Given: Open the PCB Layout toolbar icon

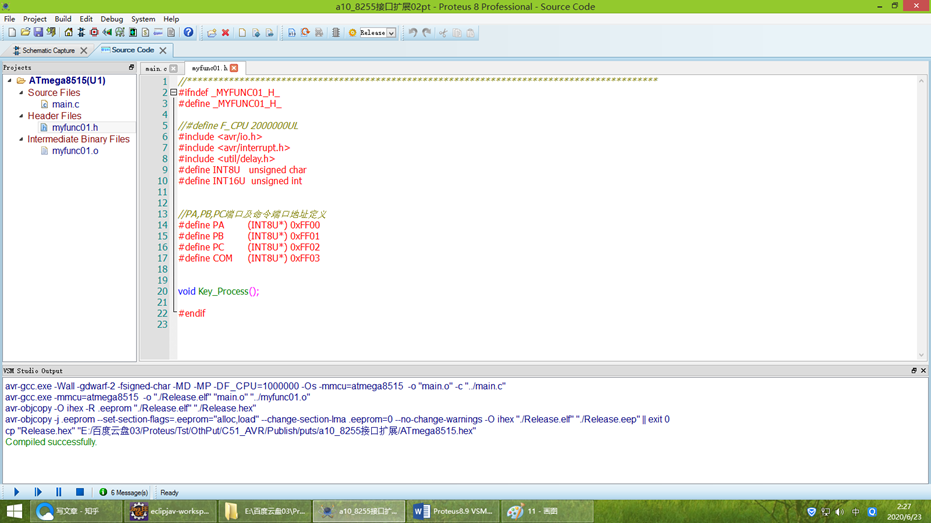Looking at the screenshot, I should point(94,33).
